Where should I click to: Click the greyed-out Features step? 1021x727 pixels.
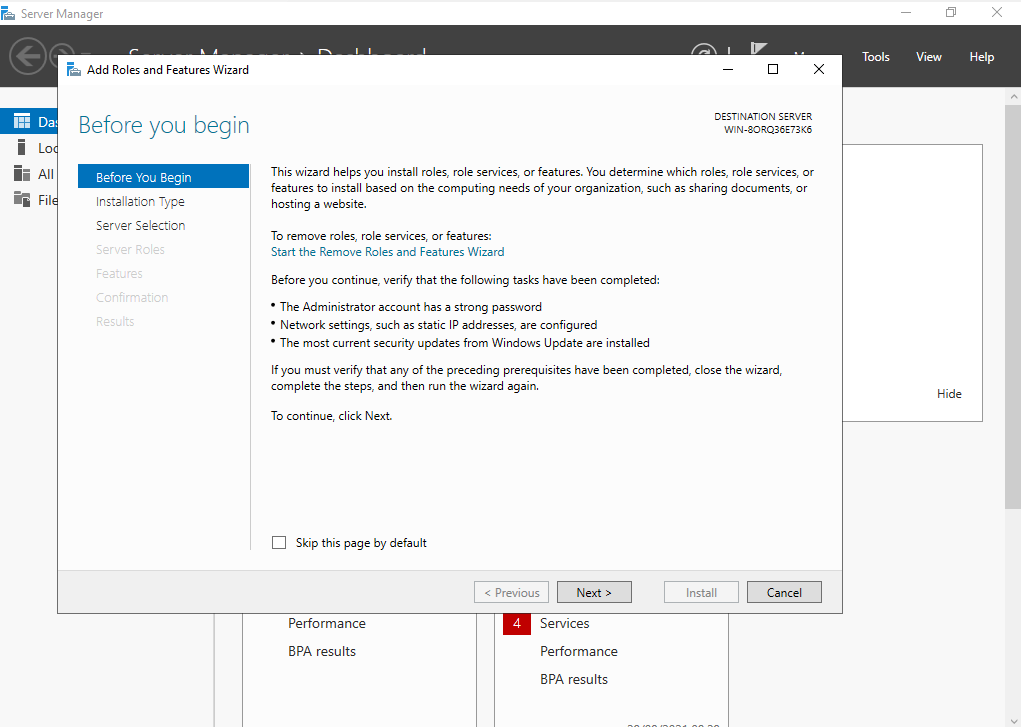tap(119, 274)
